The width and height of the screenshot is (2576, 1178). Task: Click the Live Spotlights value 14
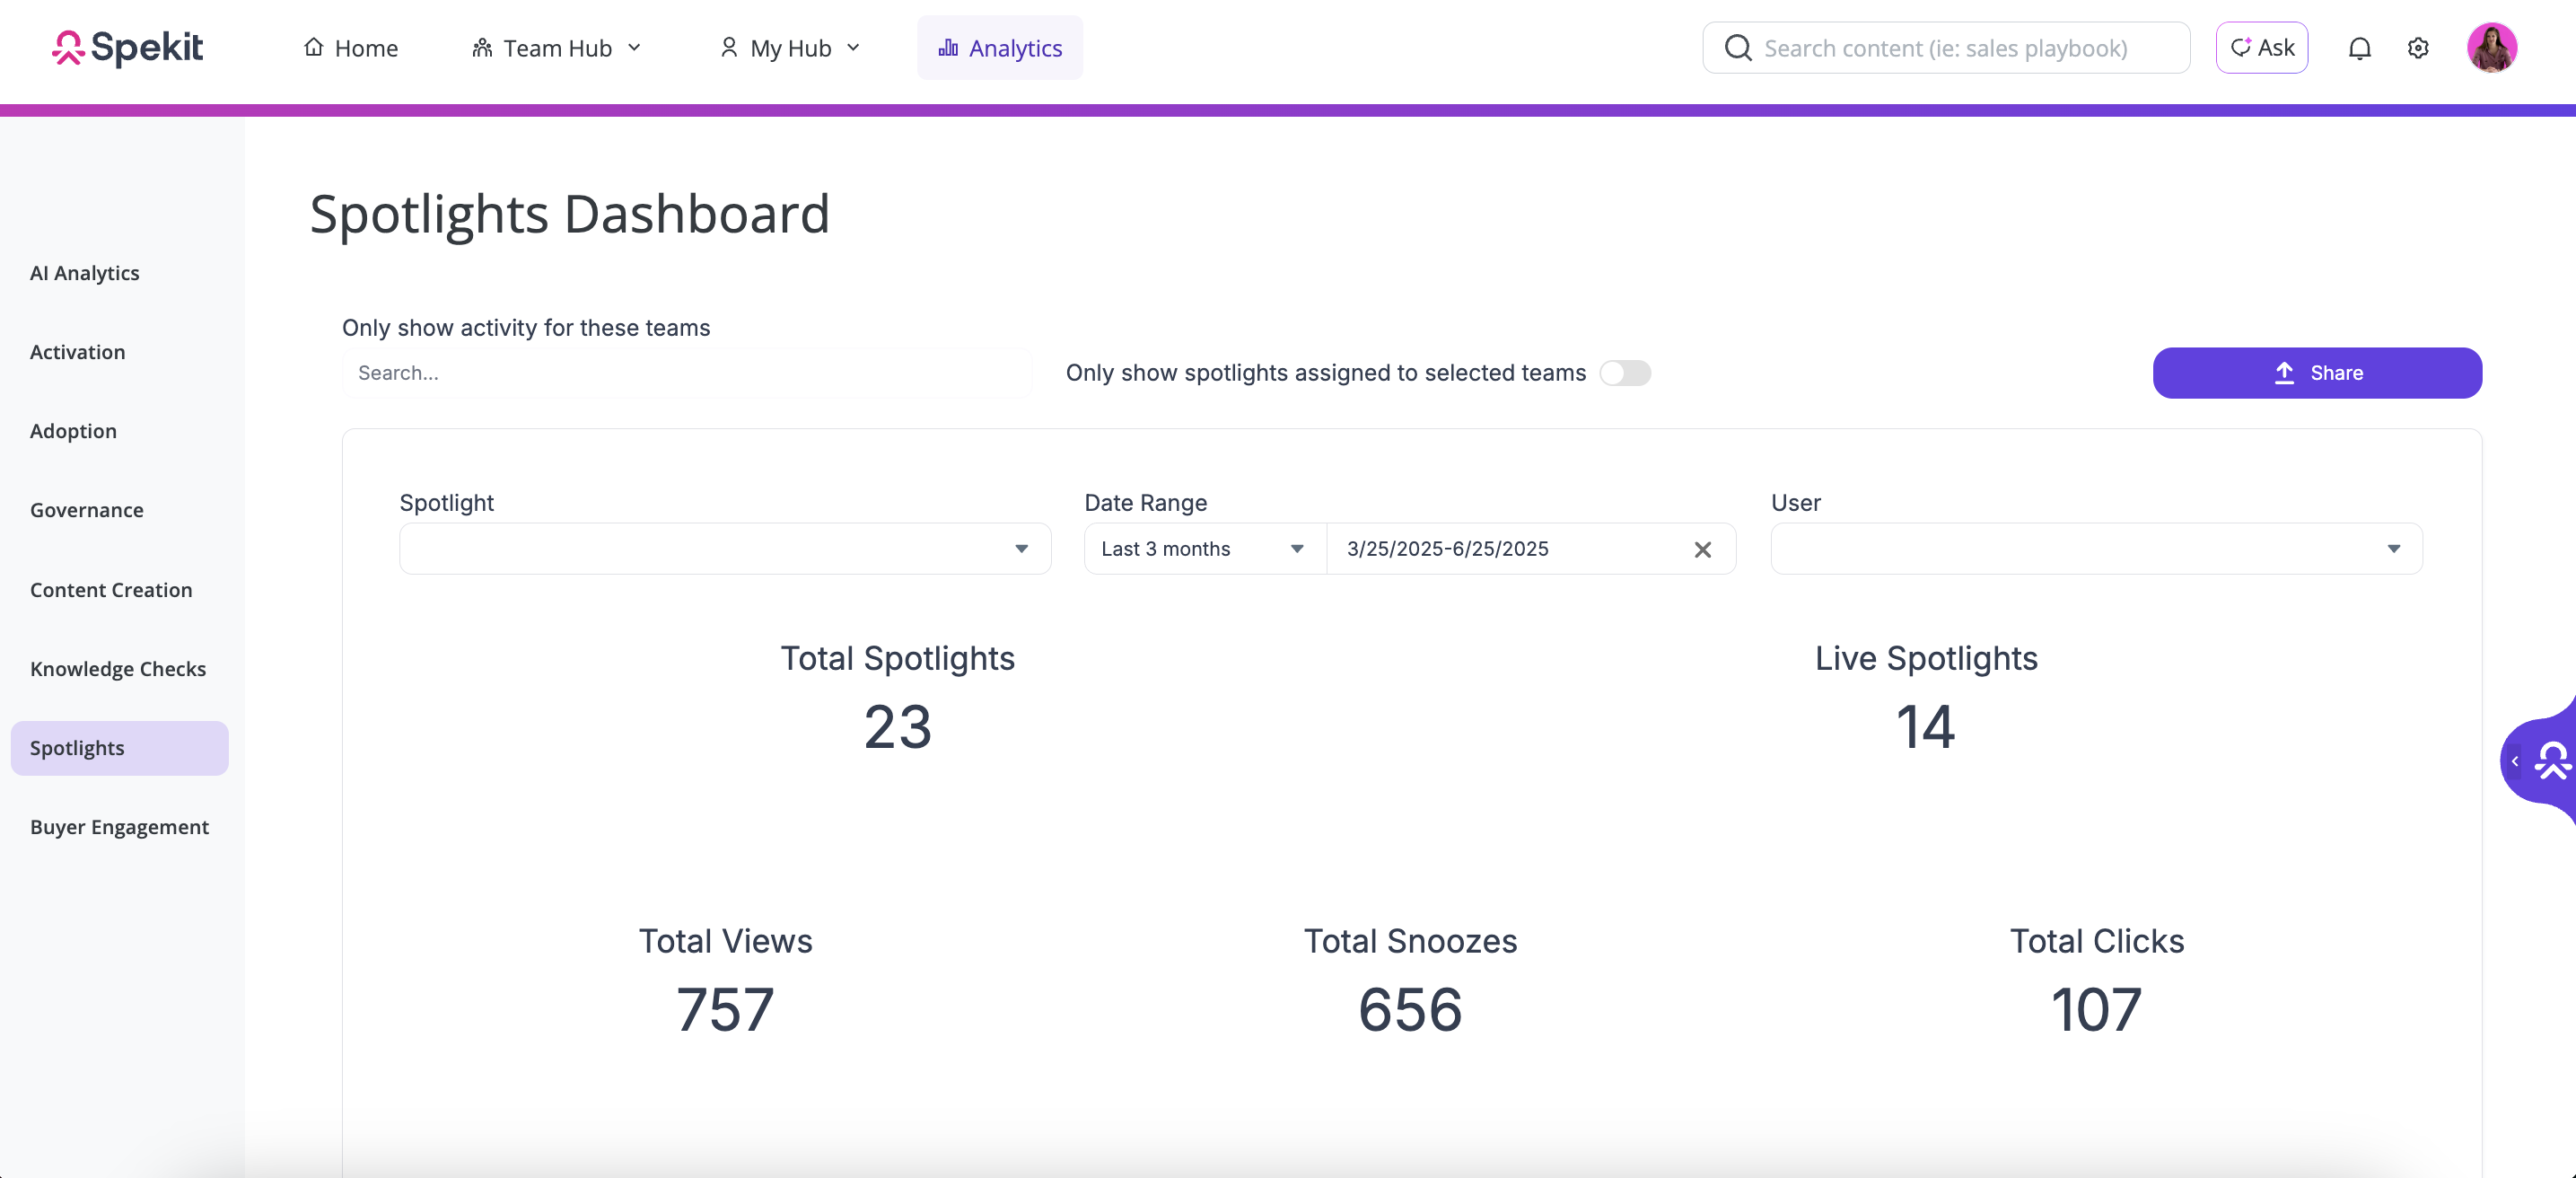click(1926, 727)
